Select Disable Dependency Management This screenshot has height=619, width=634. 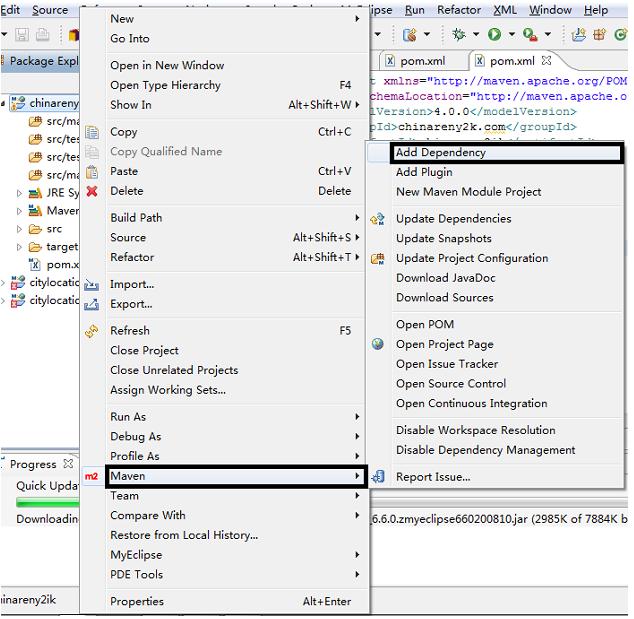point(495,450)
